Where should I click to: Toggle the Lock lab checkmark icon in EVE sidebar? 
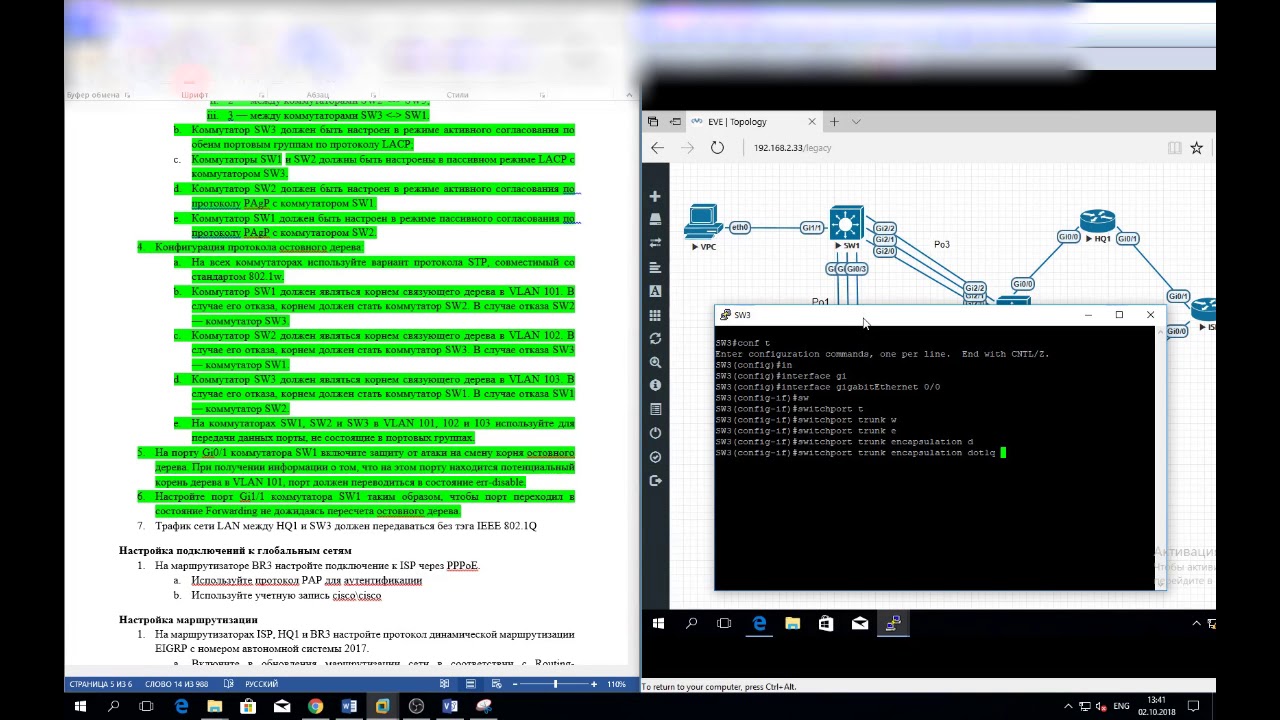[x=655, y=457]
